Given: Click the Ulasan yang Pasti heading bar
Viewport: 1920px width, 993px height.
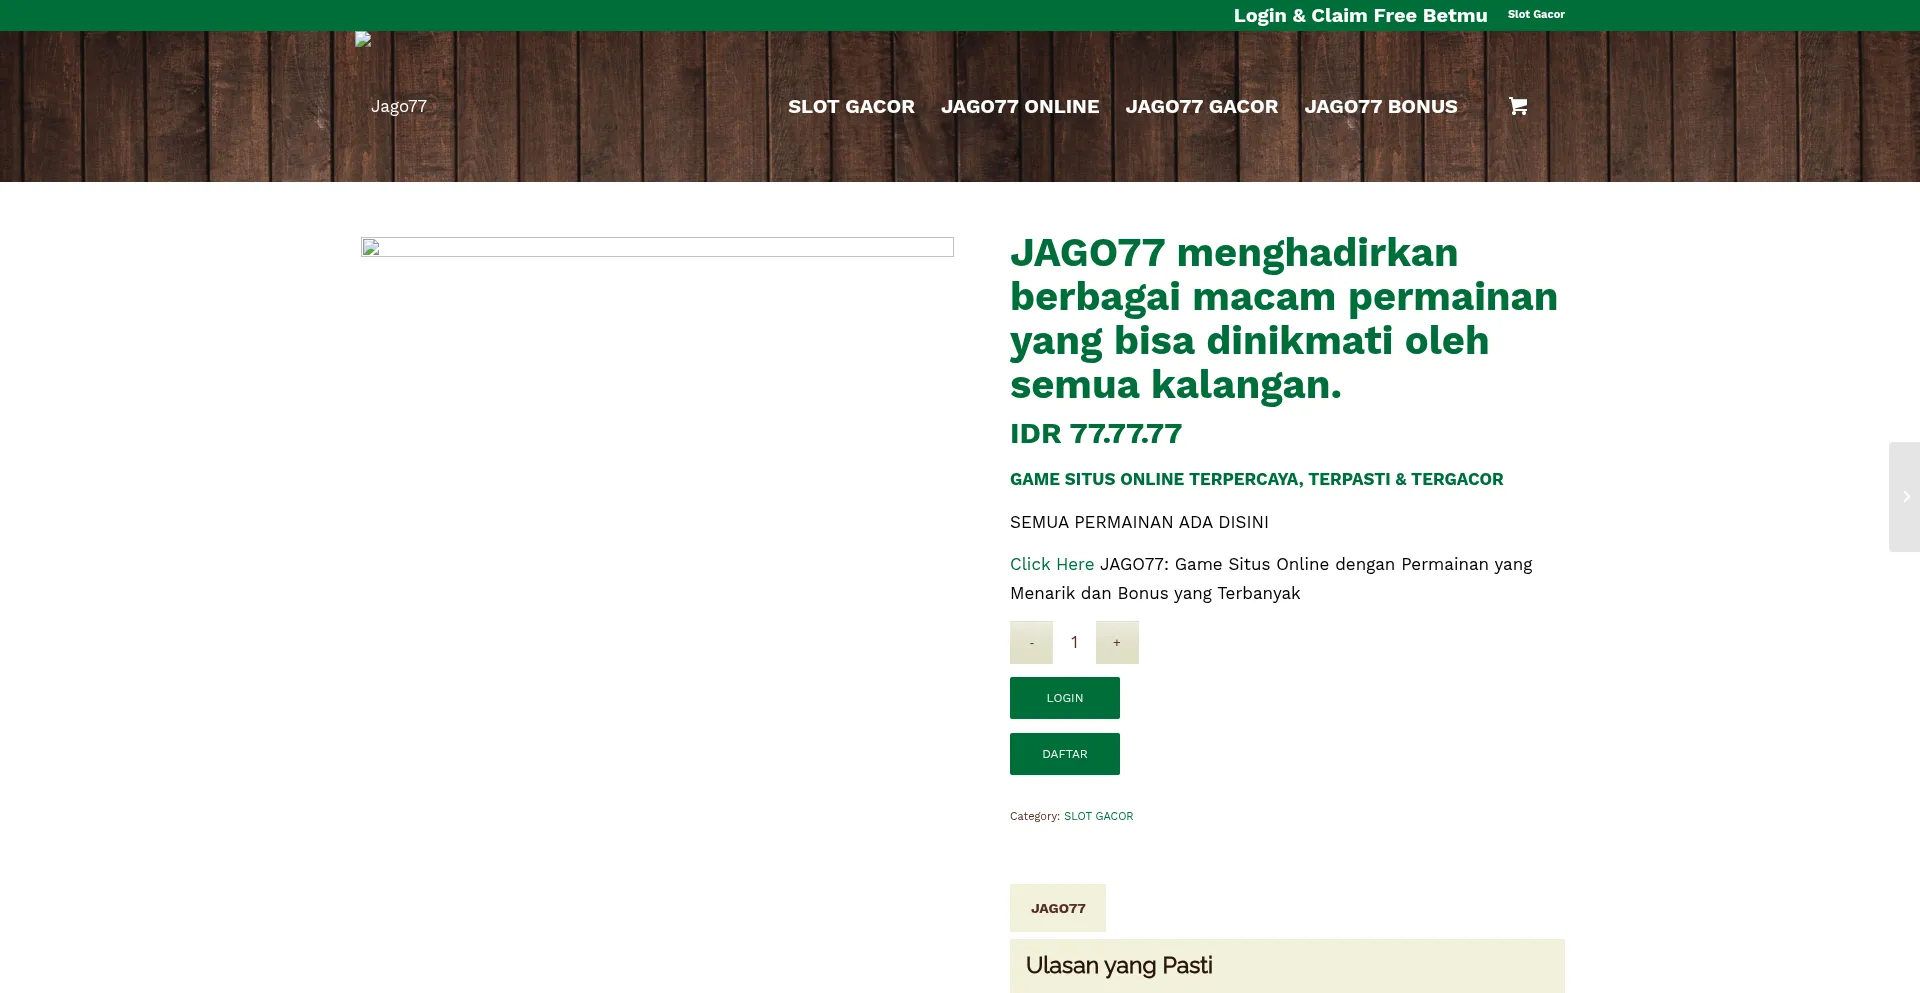Looking at the screenshot, I should tap(1119, 965).
